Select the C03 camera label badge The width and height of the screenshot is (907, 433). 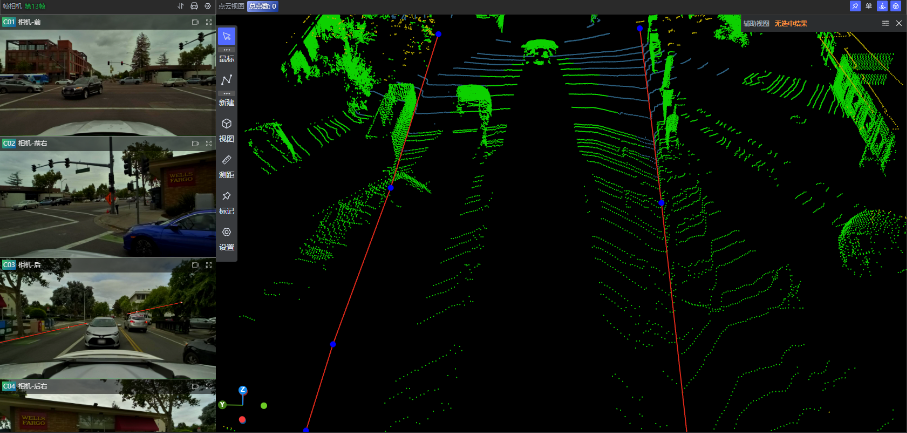[9, 265]
